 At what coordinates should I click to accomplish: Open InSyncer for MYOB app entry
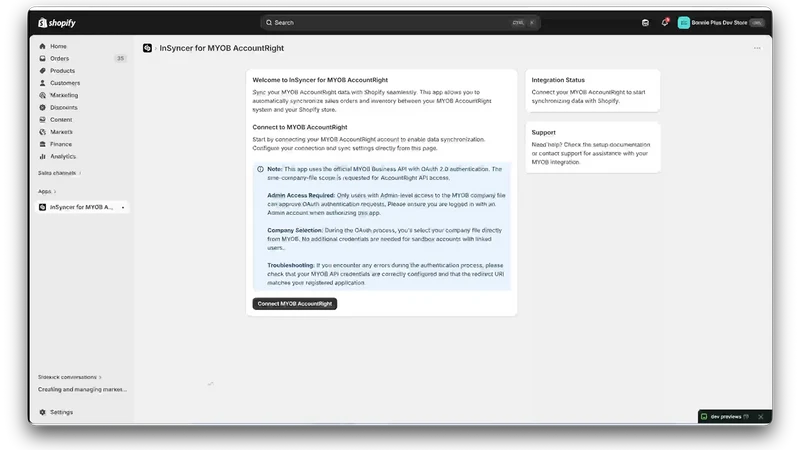[82, 207]
